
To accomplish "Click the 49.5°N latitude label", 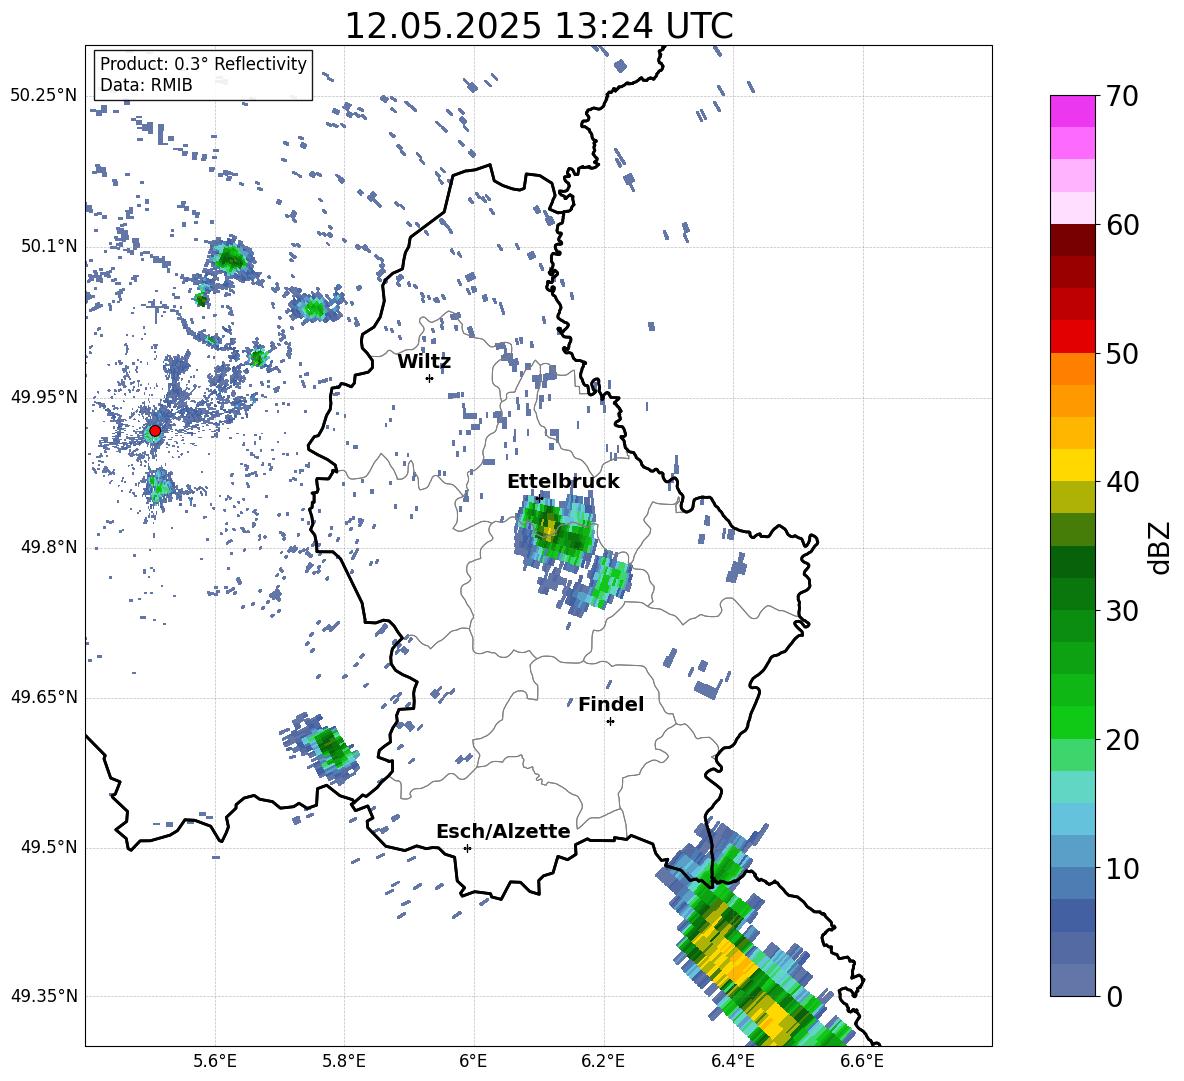I will 48,847.
